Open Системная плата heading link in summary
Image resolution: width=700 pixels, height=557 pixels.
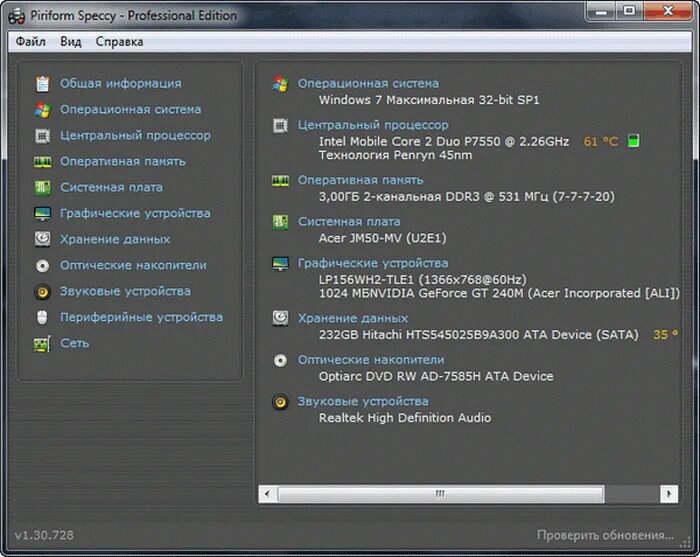pyautogui.click(x=349, y=221)
